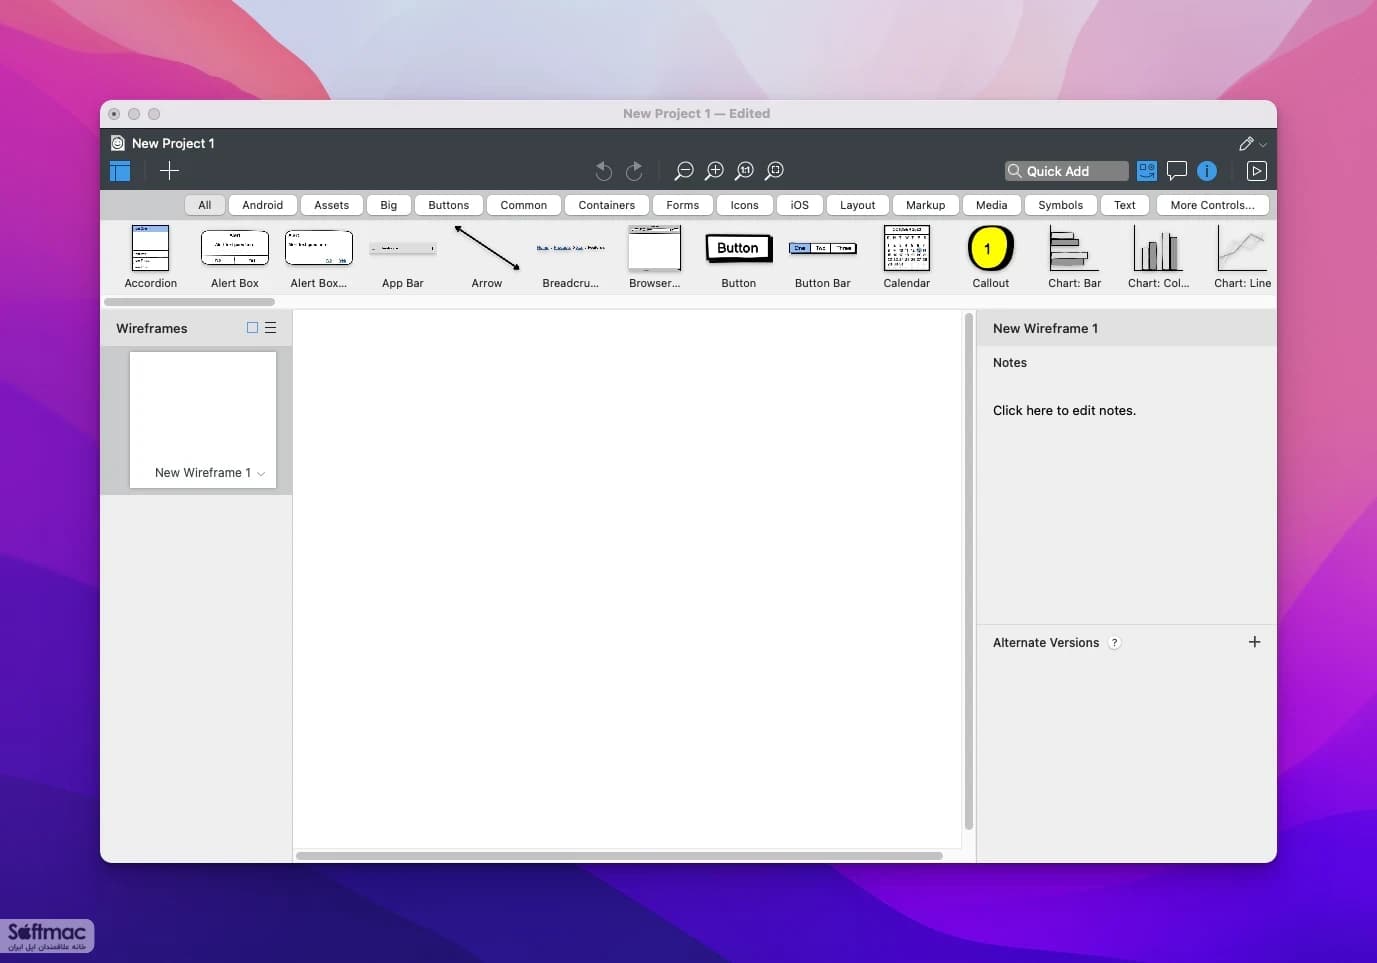Select the Icons category
1377x963 pixels.
pos(745,205)
